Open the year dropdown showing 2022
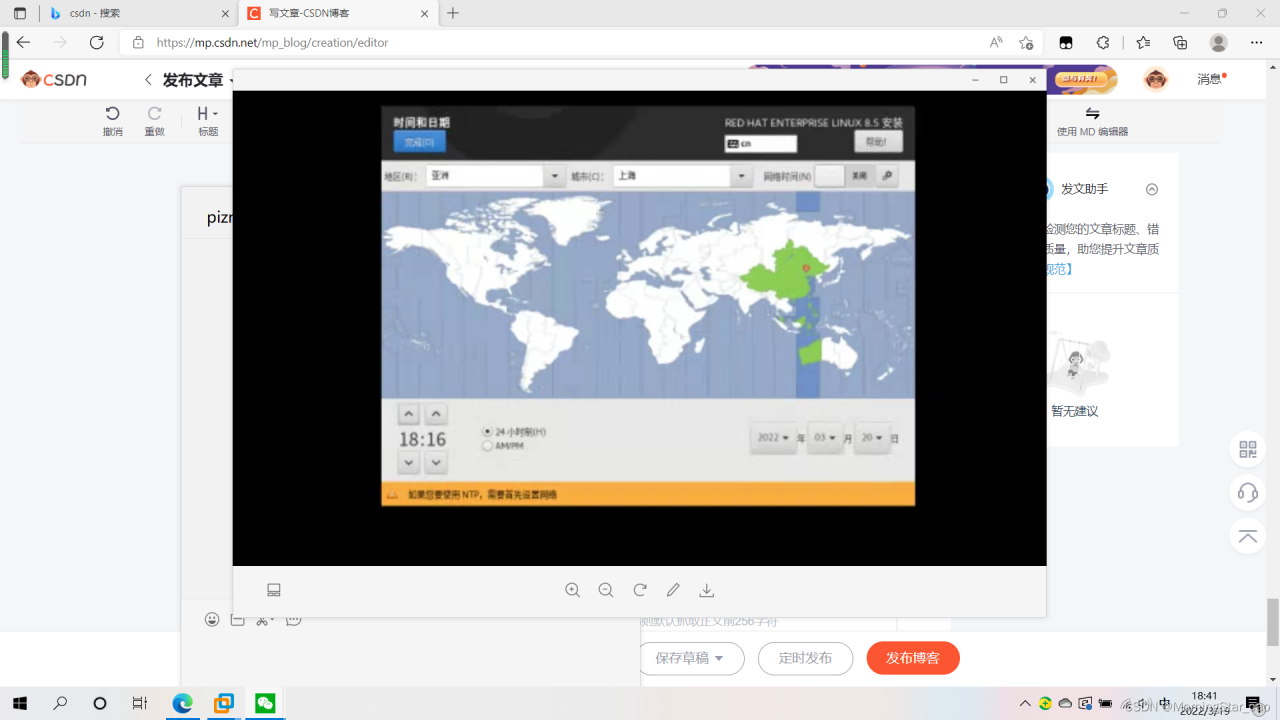The width and height of the screenshot is (1280, 720). [x=774, y=438]
